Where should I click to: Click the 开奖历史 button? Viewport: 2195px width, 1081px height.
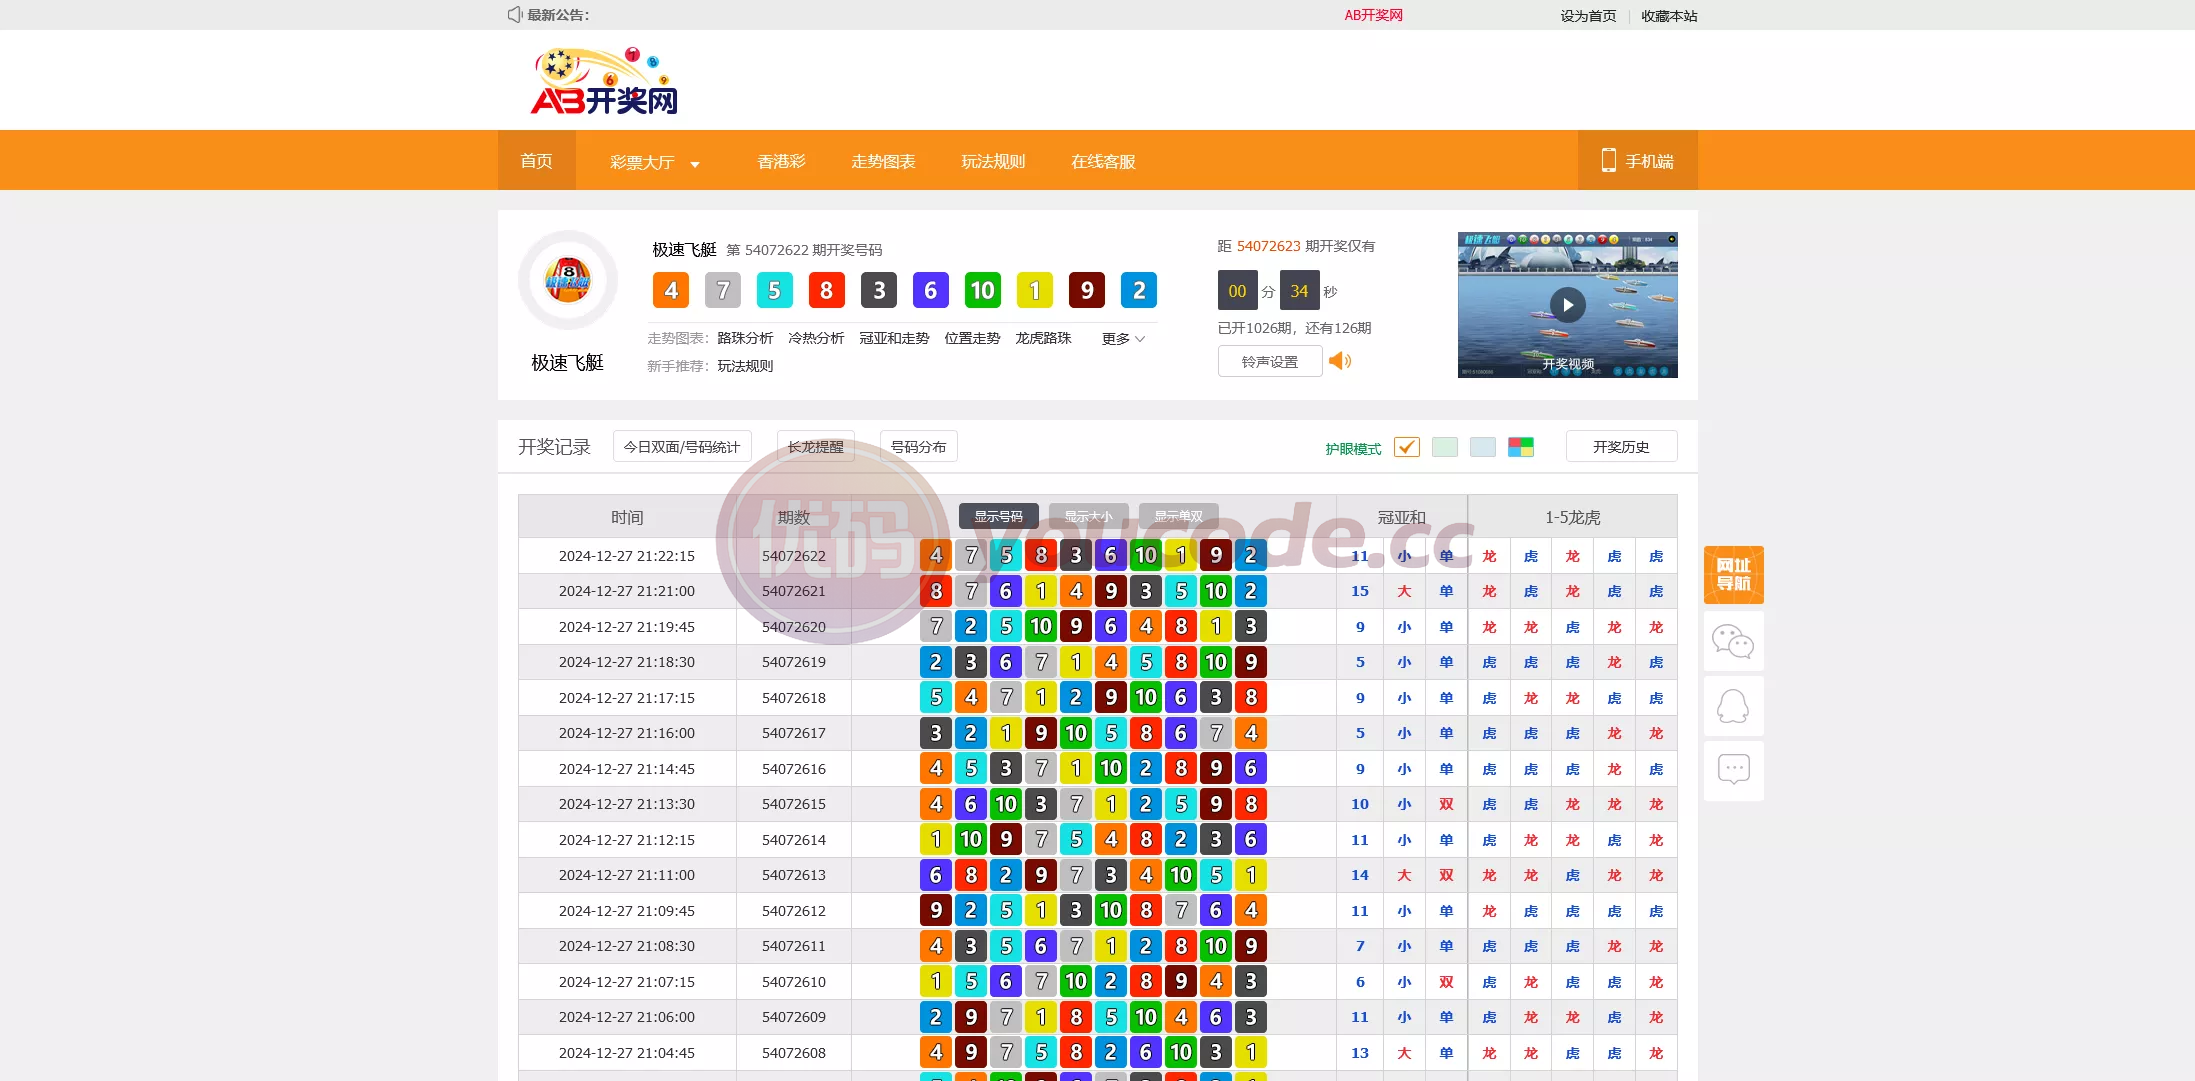click(x=1621, y=446)
